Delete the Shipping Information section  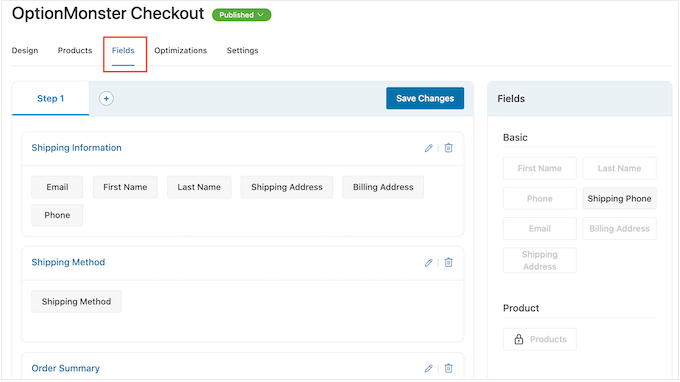(x=448, y=148)
